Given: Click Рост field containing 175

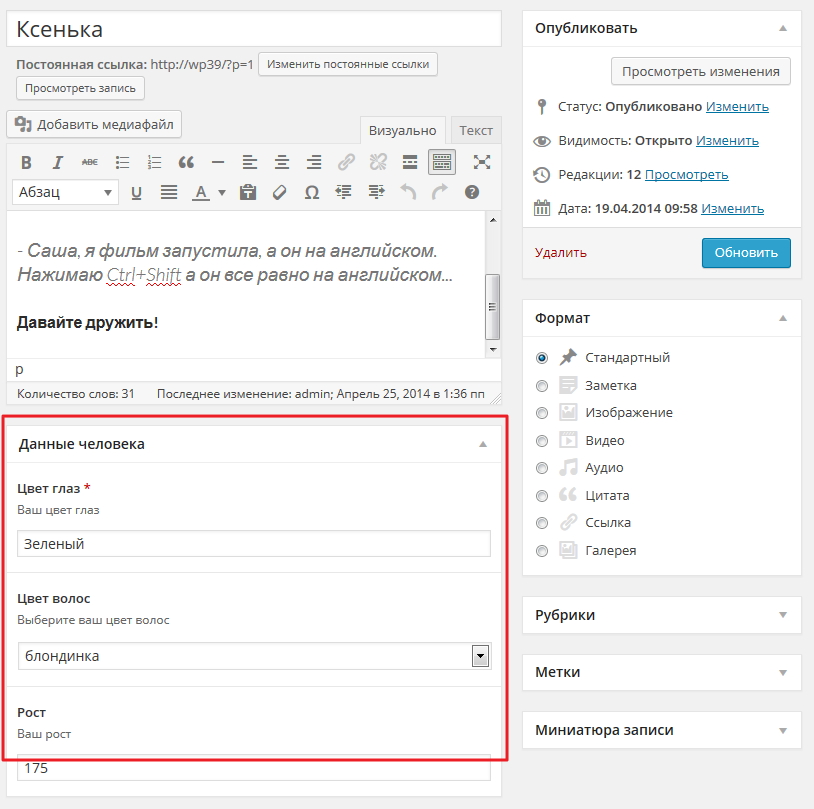Looking at the screenshot, I should (x=254, y=767).
